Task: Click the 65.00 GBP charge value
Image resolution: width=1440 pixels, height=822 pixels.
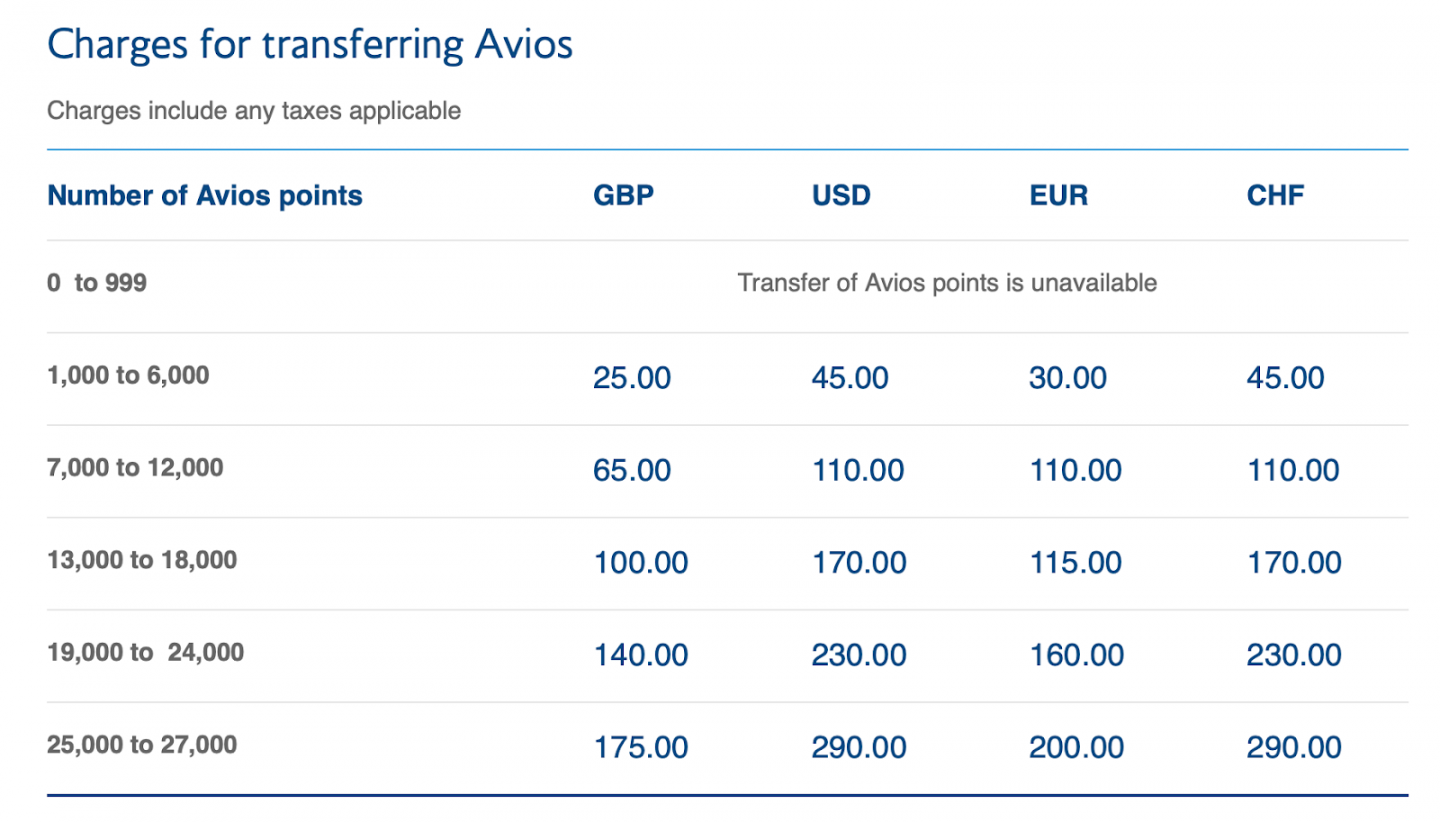Action: (632, 470)
